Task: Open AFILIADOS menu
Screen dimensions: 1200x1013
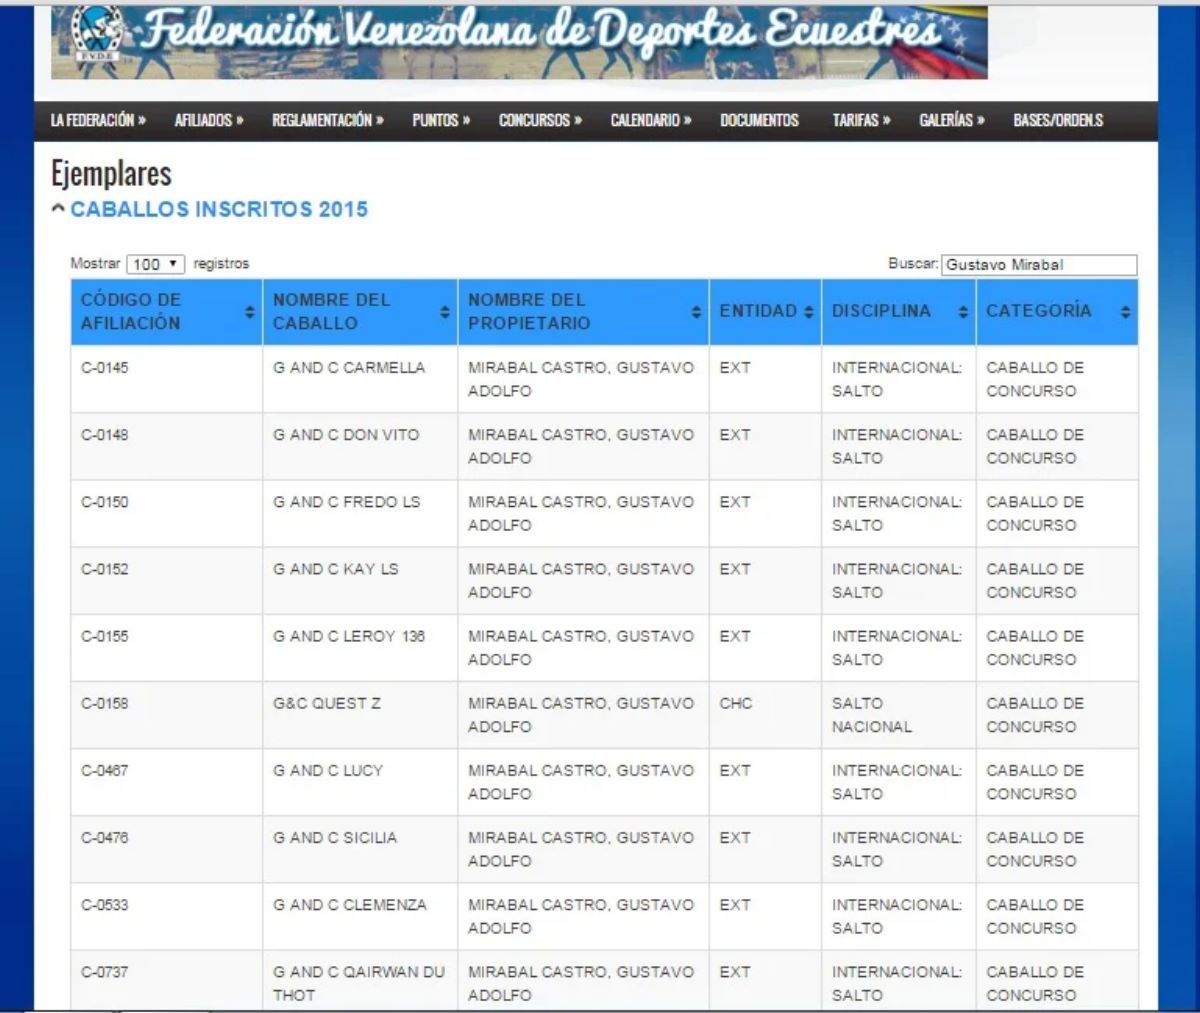Action: (x=209, y=120)
